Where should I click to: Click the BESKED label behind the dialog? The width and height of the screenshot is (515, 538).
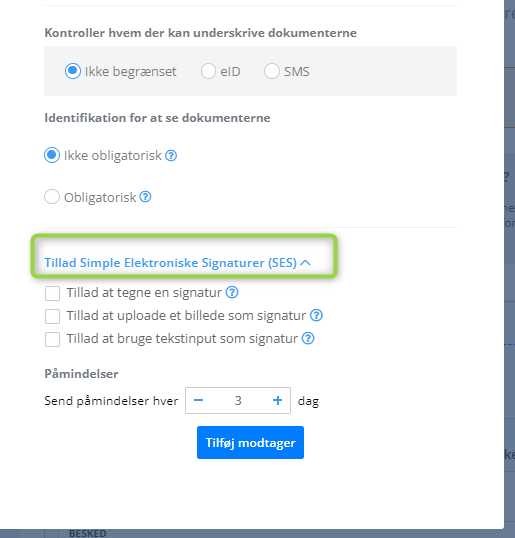tap(88, 534)
